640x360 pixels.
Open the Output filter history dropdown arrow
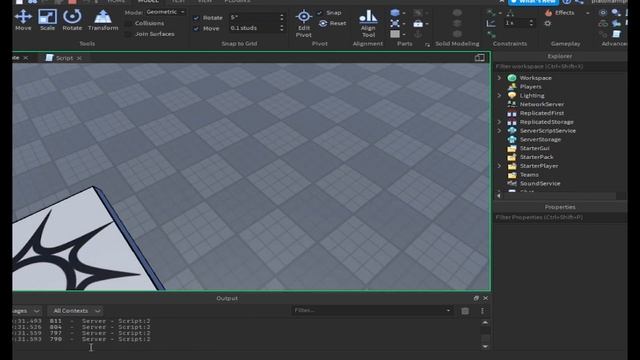point(448,311)
